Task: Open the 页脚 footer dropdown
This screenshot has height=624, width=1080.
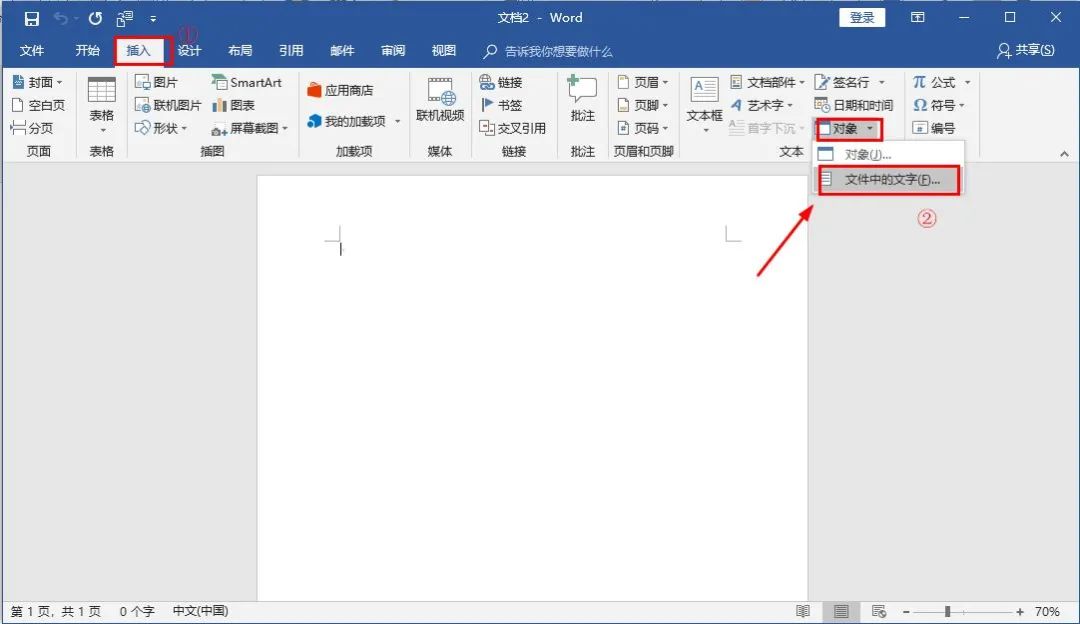Action: 643,105
